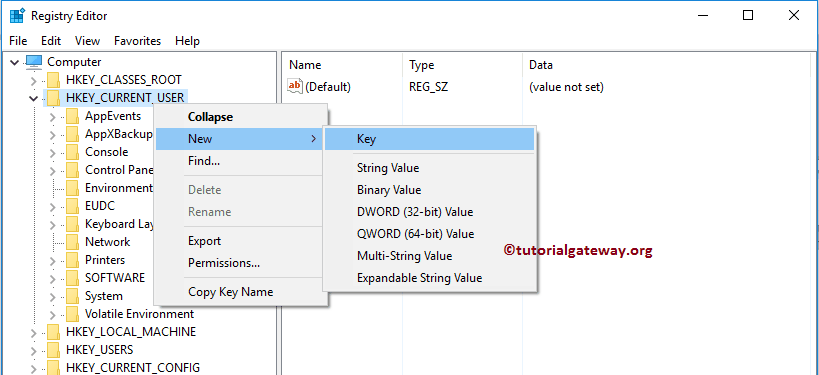Image resolution: width=819 pixels, height=375 pixels.
Task: Open the Favorites menu
Action: click(x=137, y=41)
